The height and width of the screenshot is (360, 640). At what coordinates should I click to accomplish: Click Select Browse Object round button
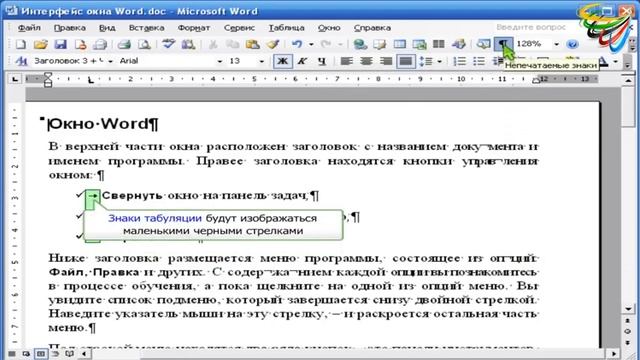[628, 331]
